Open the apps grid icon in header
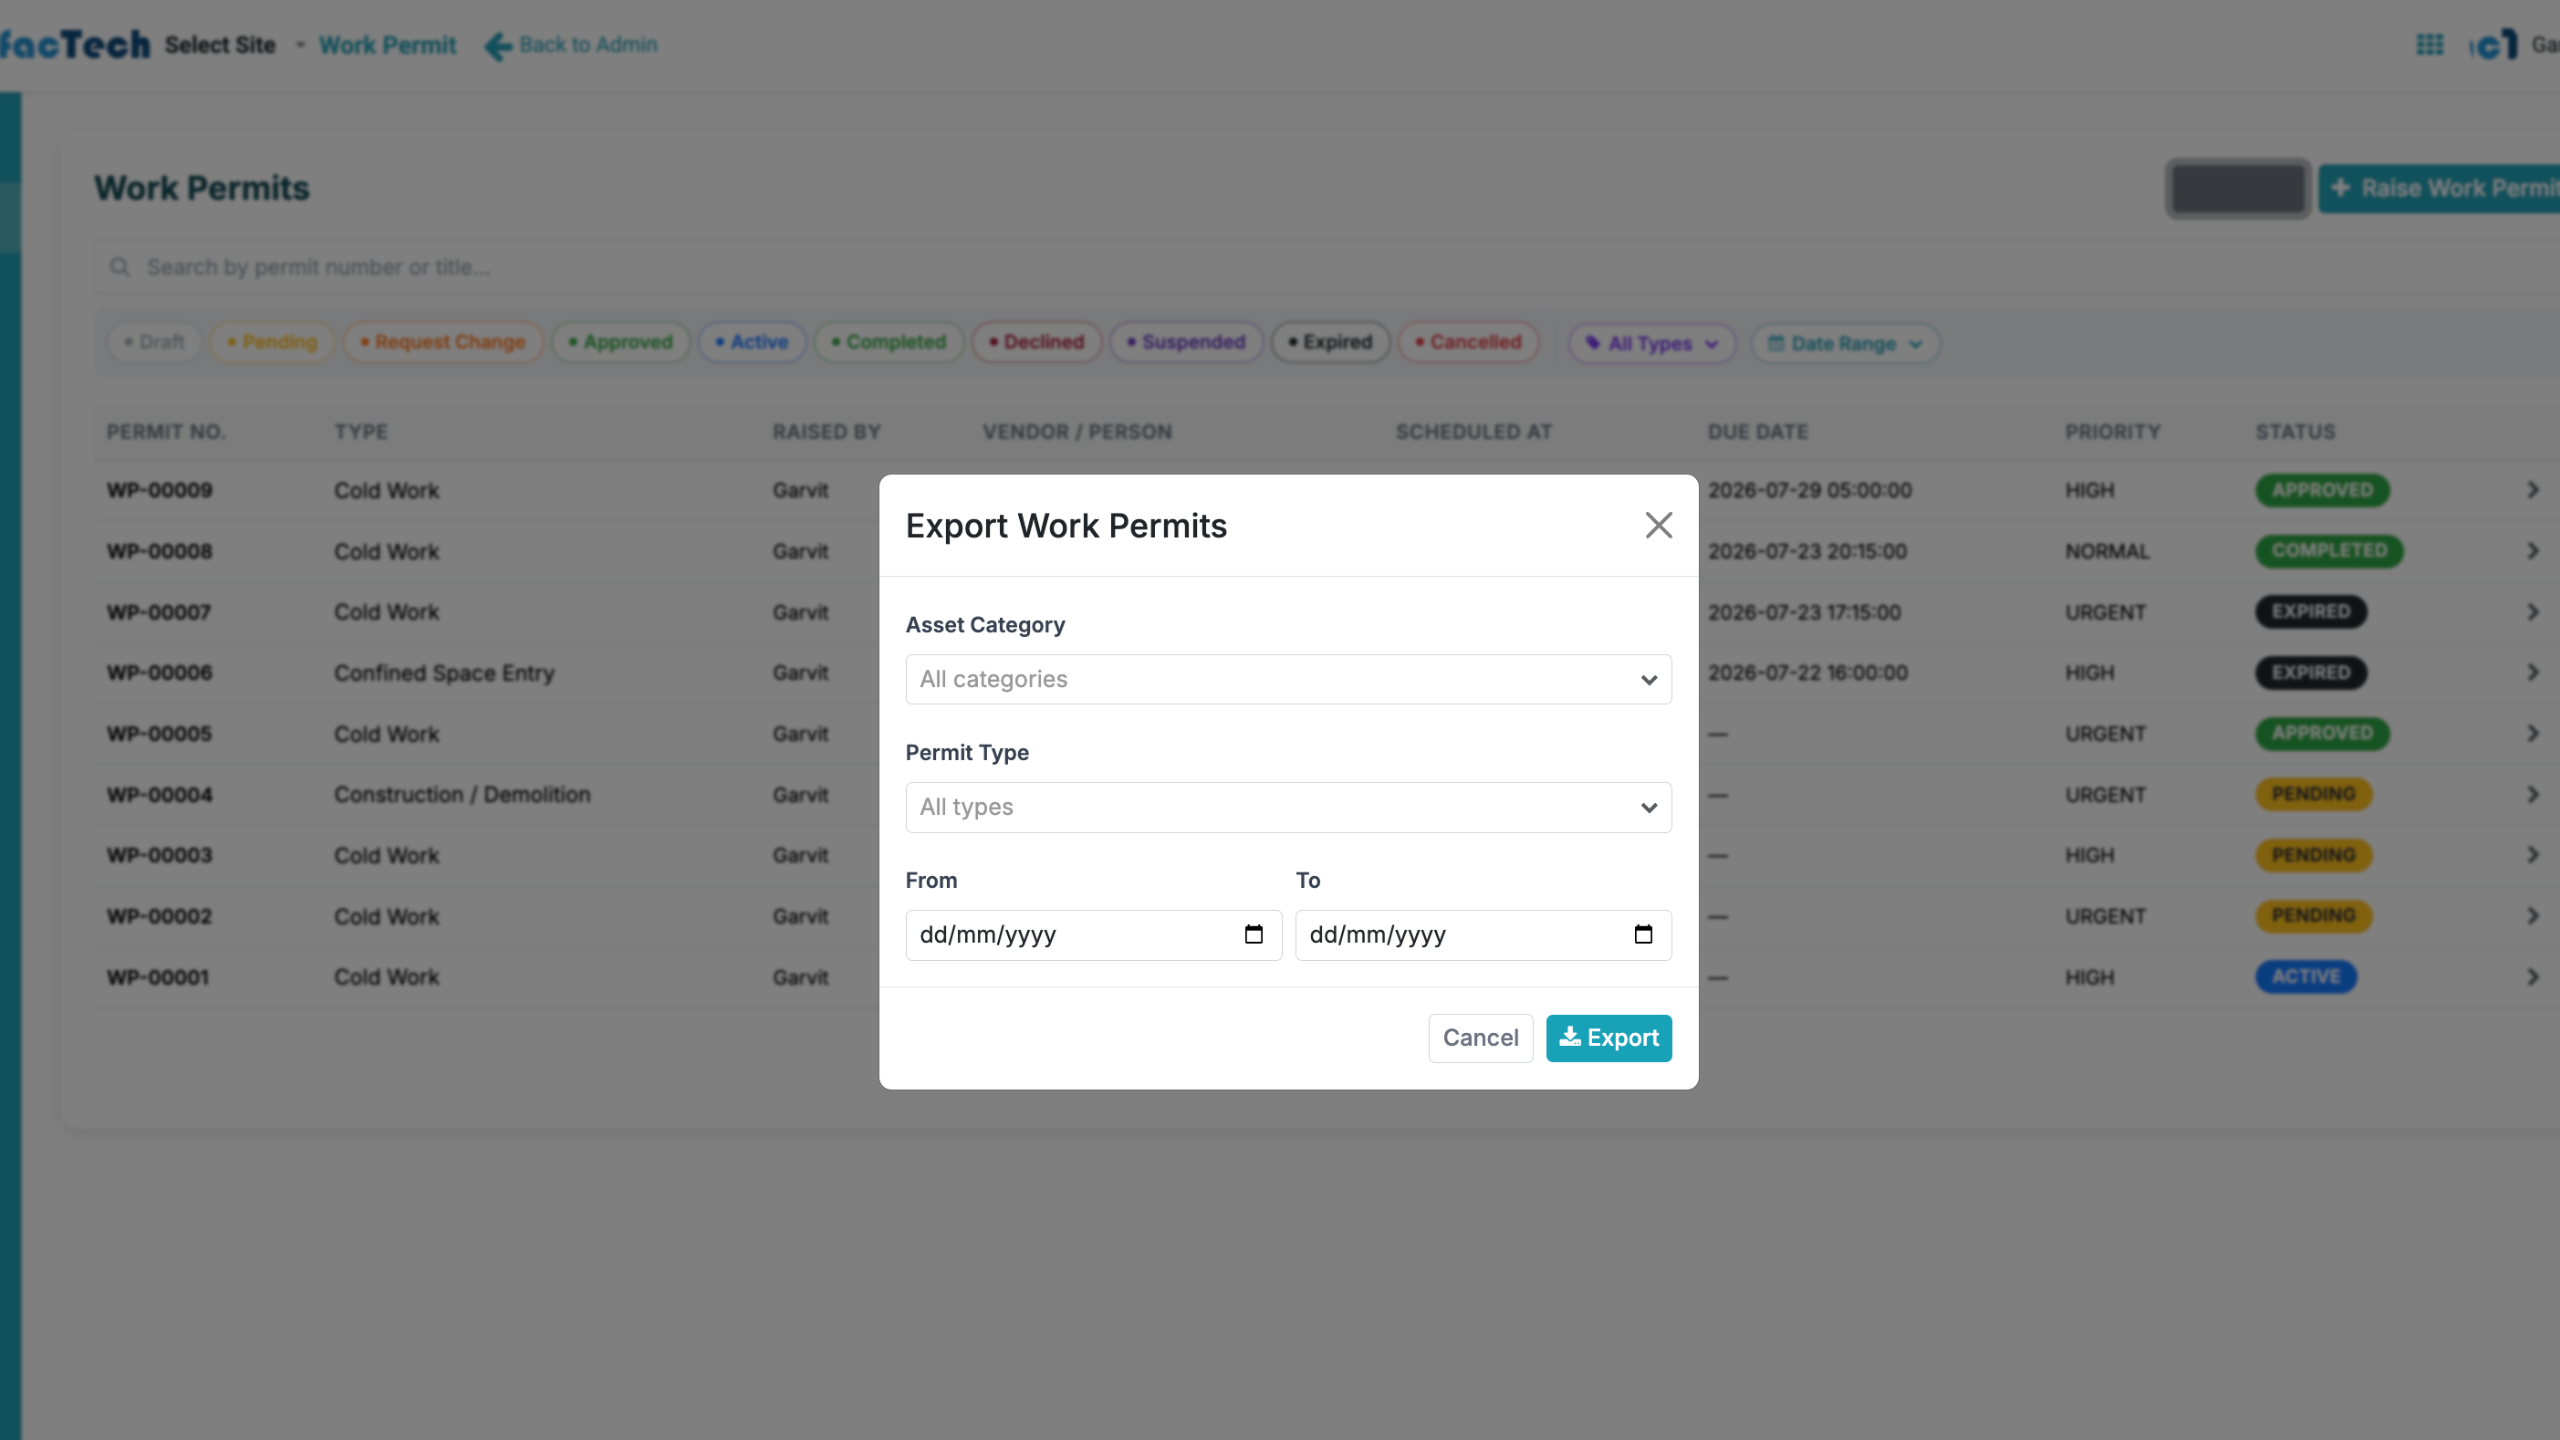This screenshot has width=2560, height=1440. point(2430,45)
